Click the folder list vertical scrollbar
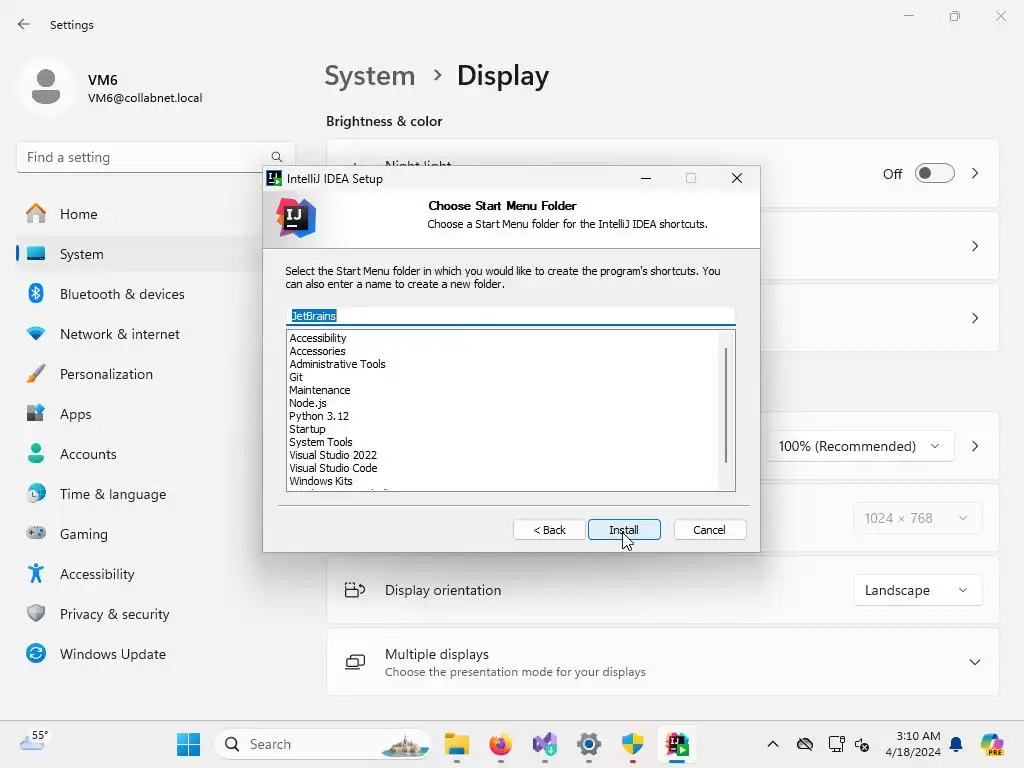The width and height of the screenshot is (1024, 768). pos(726,405)
